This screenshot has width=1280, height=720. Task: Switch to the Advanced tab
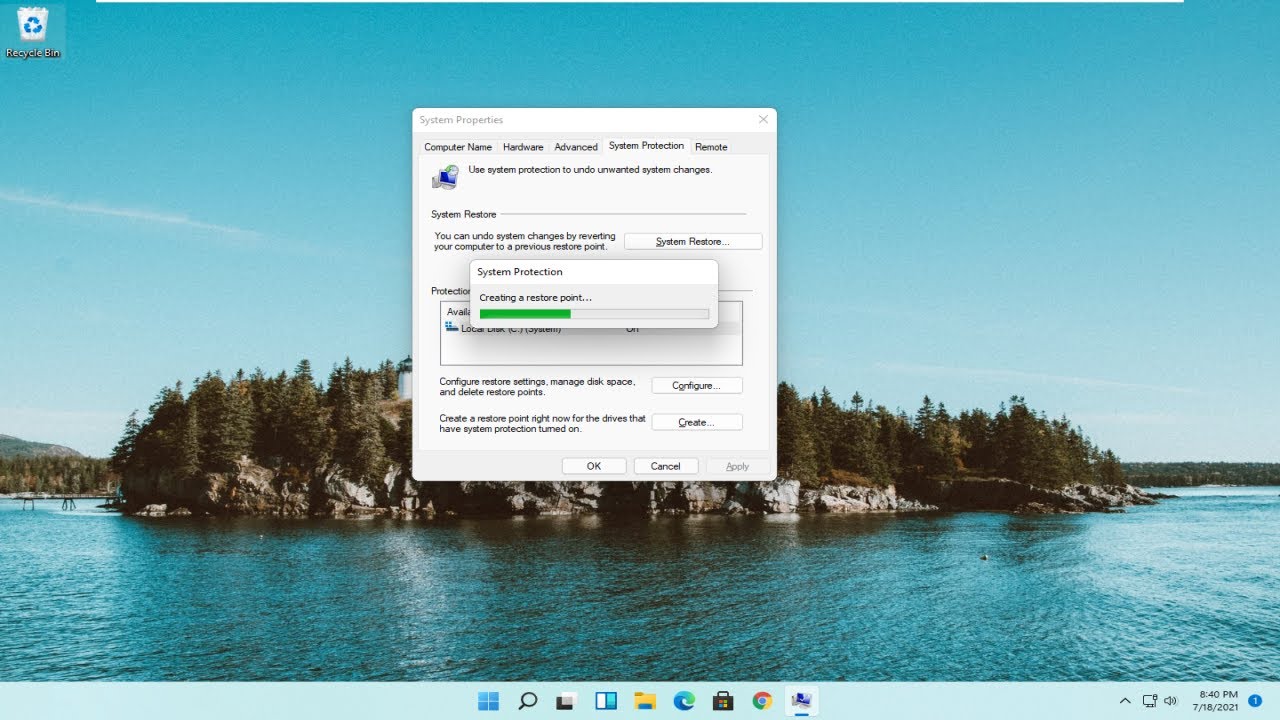click(576, 147)
